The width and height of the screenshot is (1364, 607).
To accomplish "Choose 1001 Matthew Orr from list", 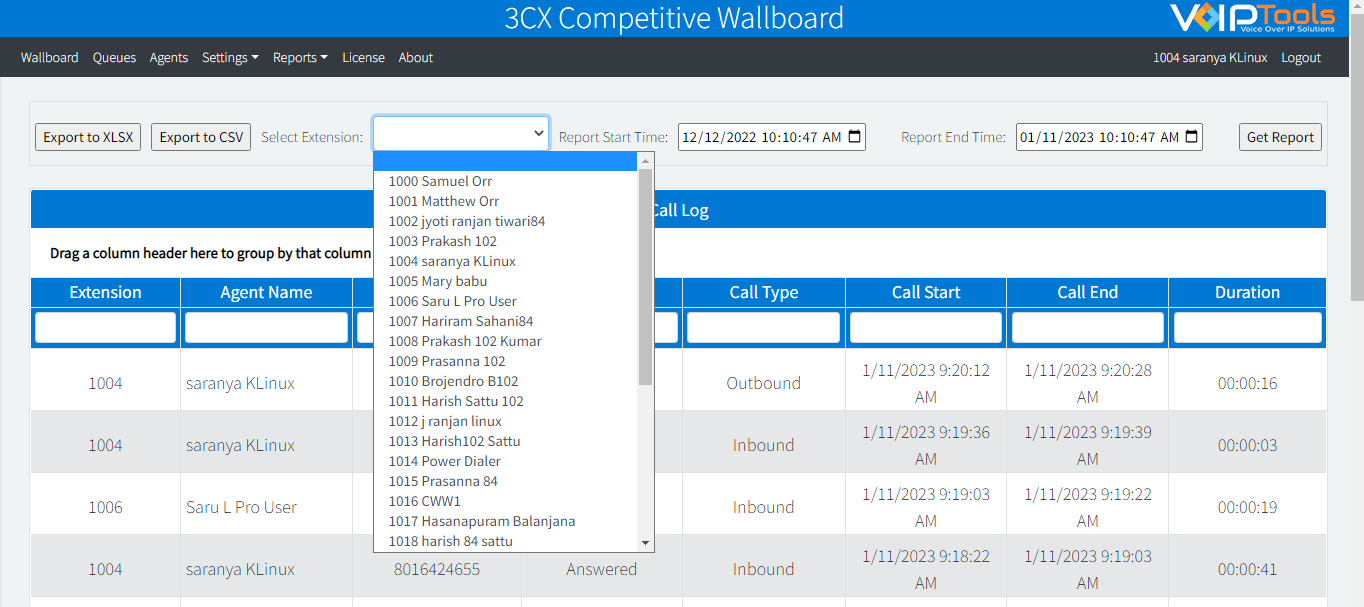I will tap(506, 201).
